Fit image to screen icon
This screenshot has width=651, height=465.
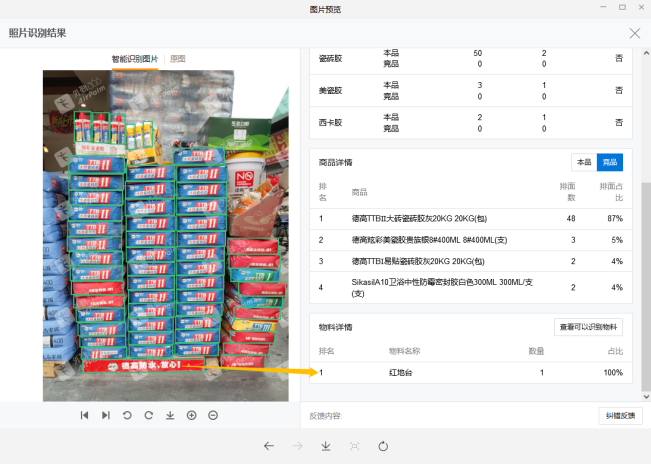tap(355, 446)
